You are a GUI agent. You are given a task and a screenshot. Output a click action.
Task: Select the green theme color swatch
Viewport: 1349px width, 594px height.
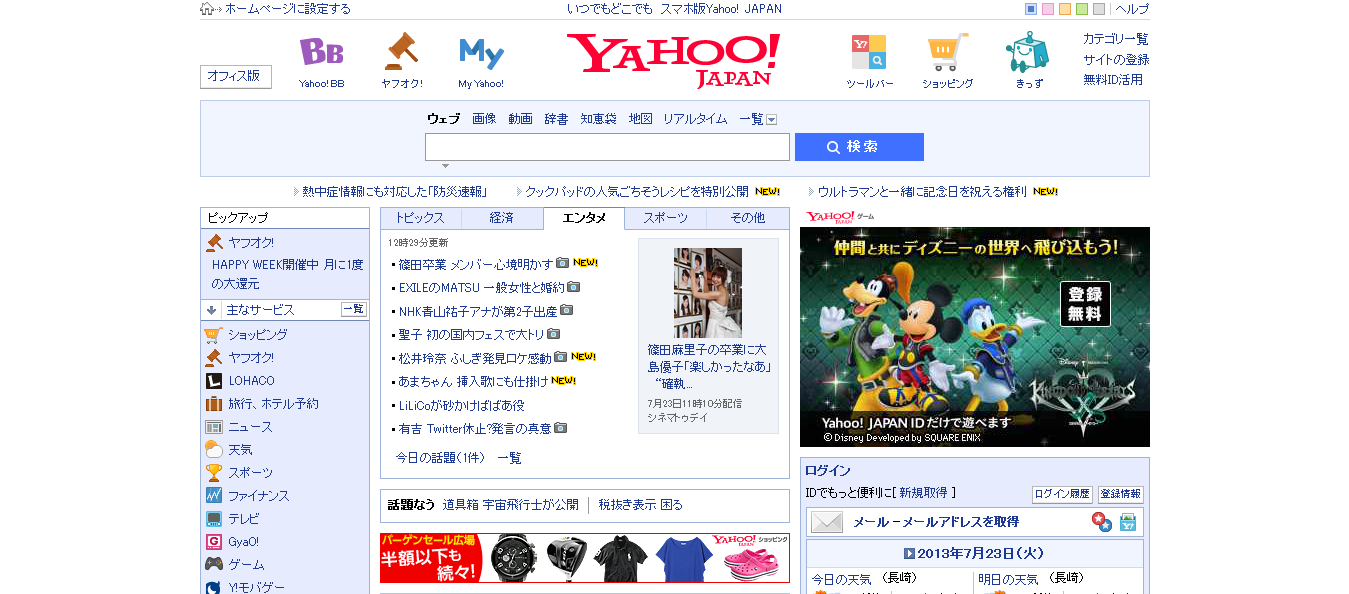[x=1082, y=9]
